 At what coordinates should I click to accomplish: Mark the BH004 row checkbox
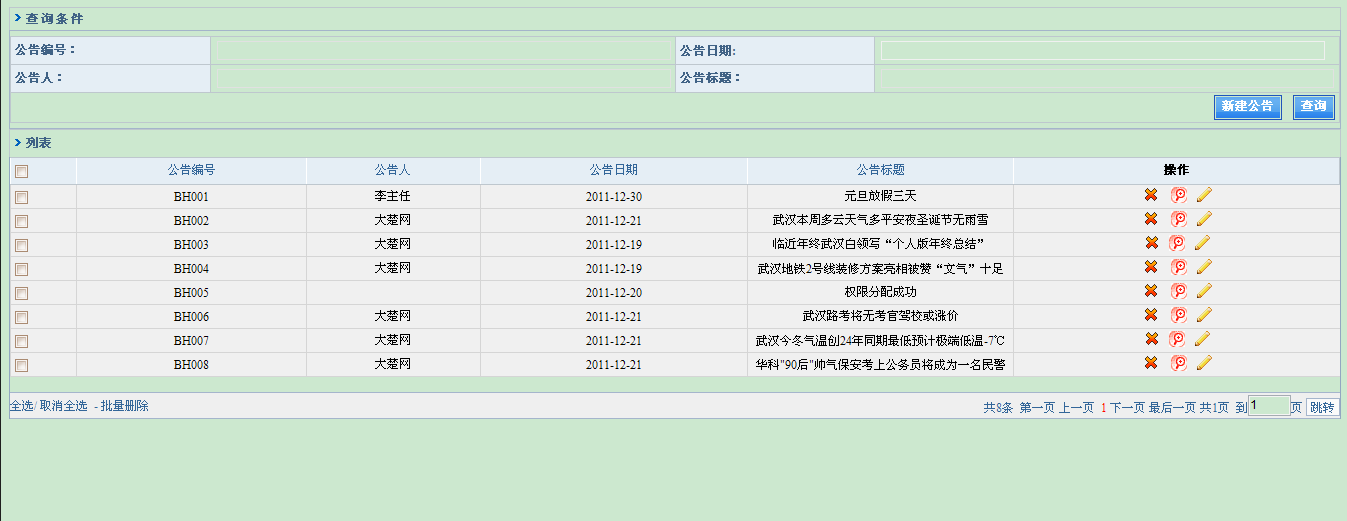[x=22, y=270]
